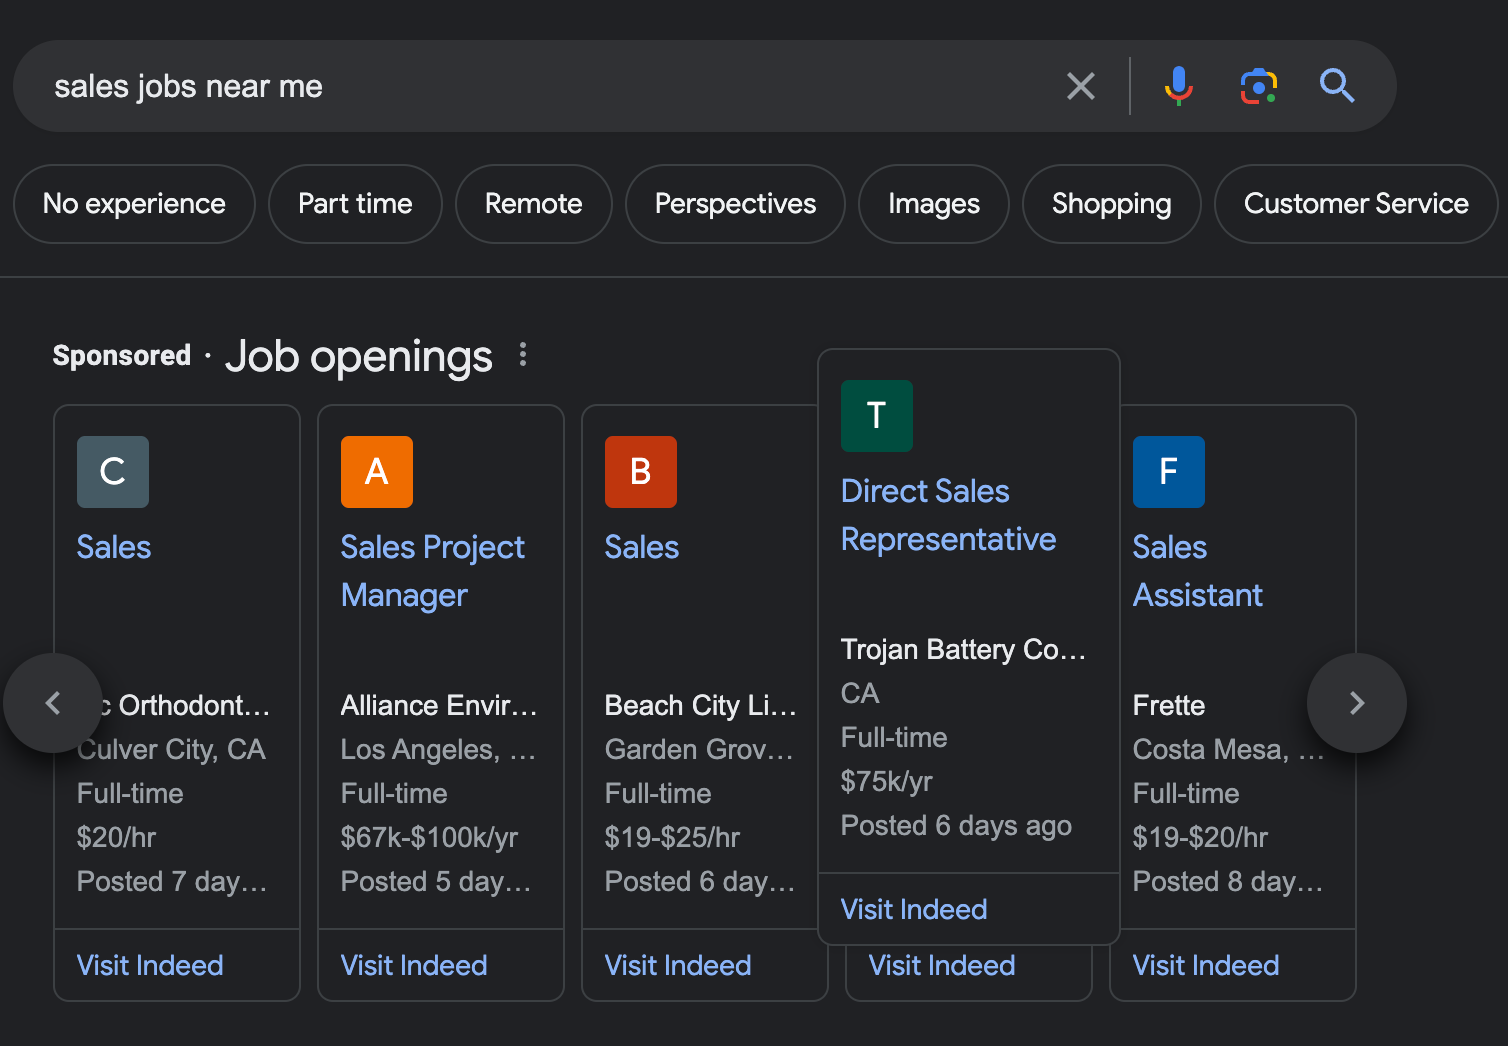The image size is (1508, 1046).
Task: Filter results by Remote jobs
Action: (x=533, y=204)
